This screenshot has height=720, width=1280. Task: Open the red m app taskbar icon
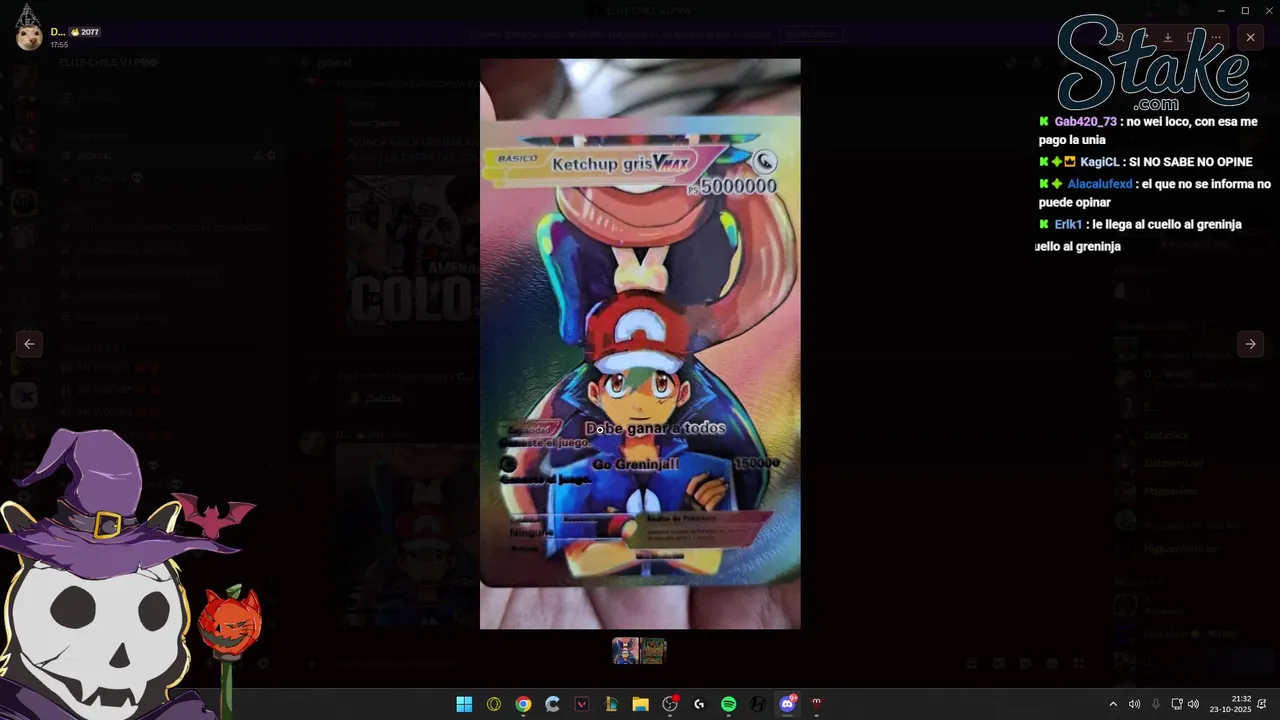(817, 704)
